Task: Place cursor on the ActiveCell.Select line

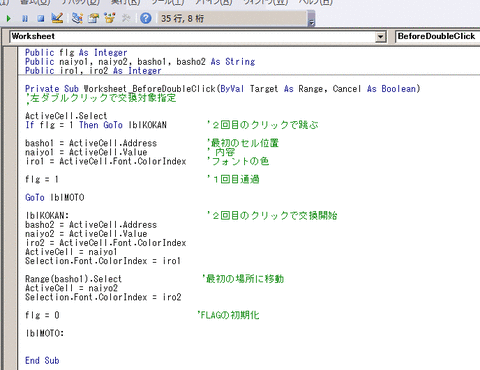Action: click(66, 116)
